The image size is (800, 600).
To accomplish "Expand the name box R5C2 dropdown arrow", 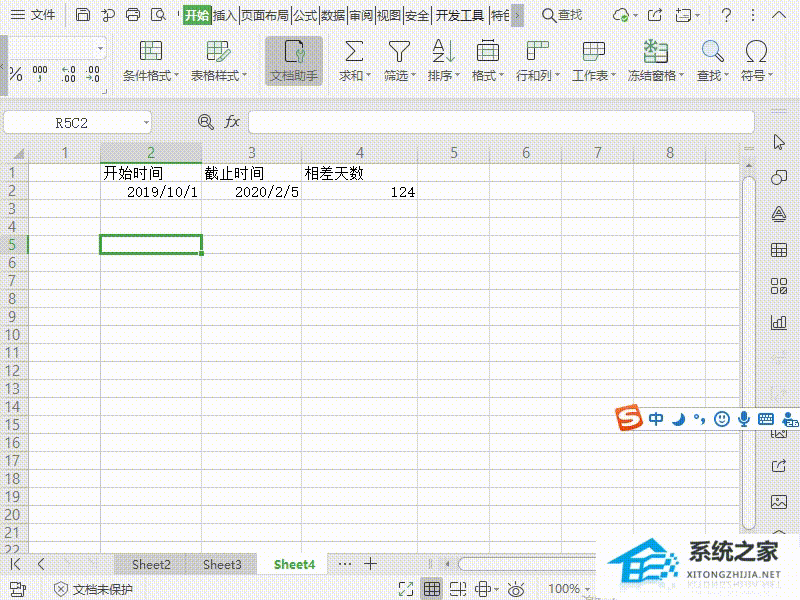I will pos(146,122).
